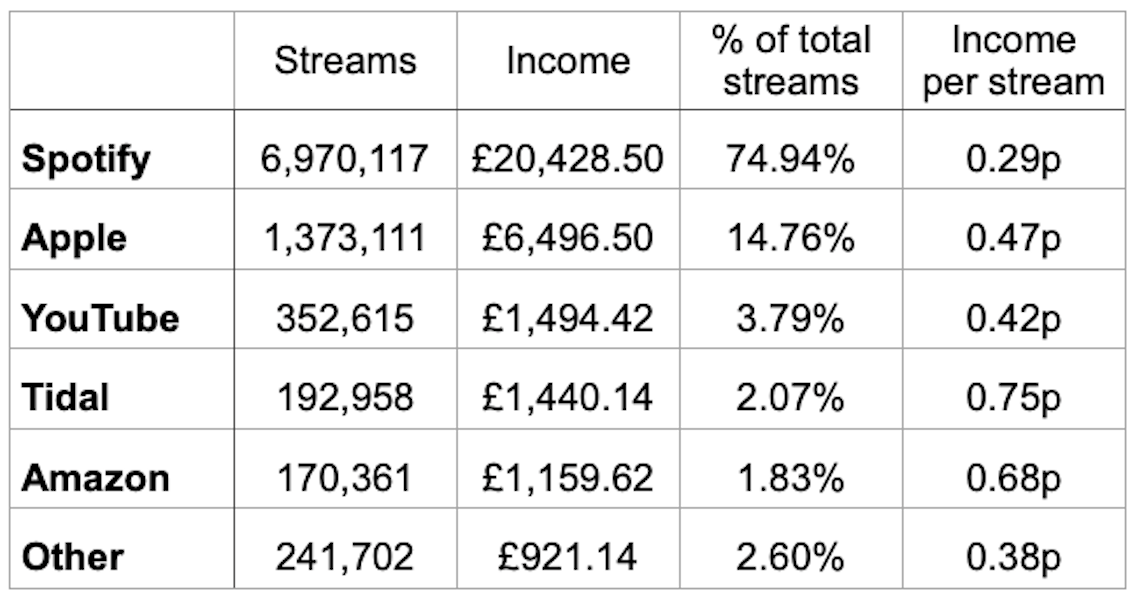Select the Other row label
Viewport: 1137px width, 600px height.
[x=73, y=557]
